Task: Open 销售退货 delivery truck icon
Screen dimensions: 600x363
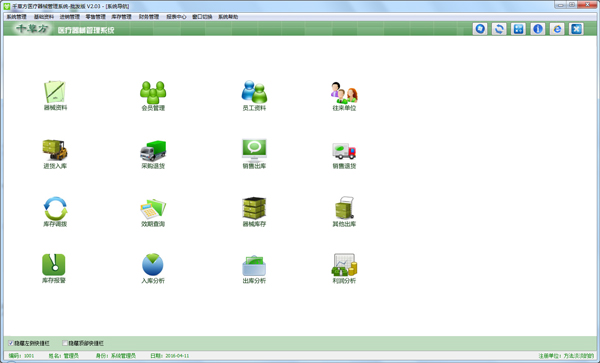Action: tap(344, 151)
